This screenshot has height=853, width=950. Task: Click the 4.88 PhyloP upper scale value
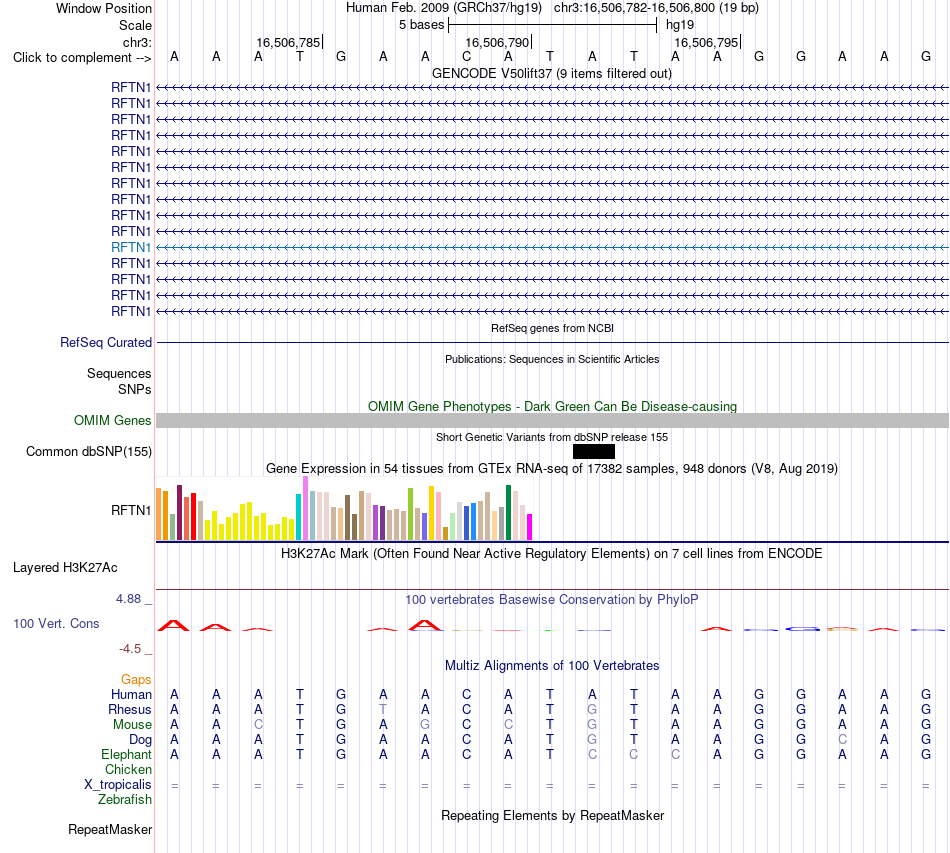128,599
